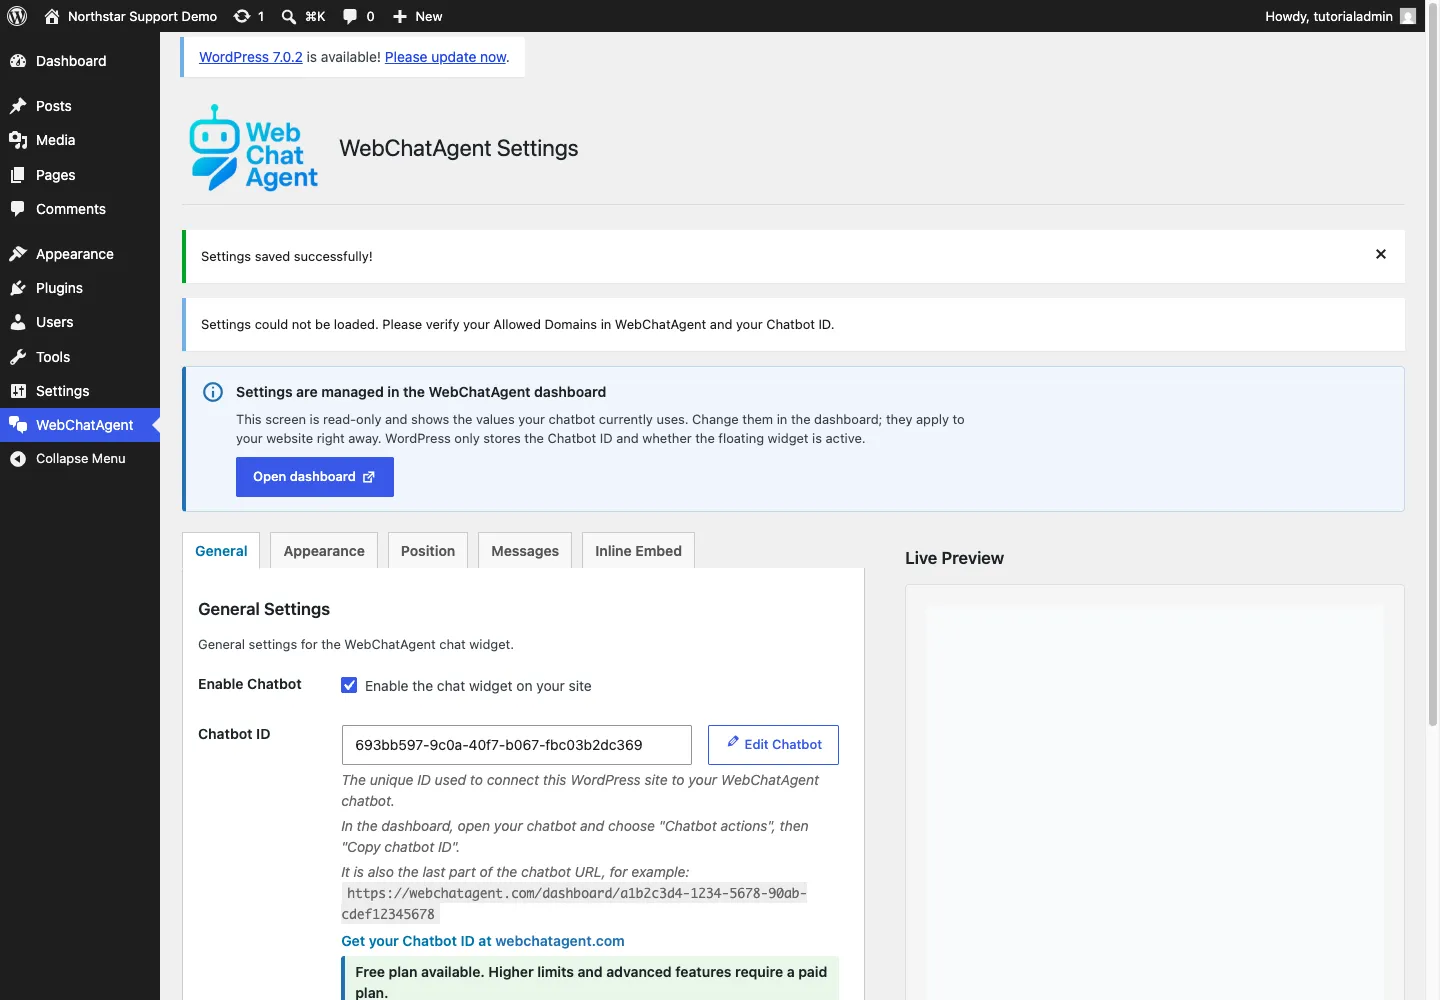Click the Please update now link
This screenshot has height=1000, width=1440.
[x=445, y=57]
